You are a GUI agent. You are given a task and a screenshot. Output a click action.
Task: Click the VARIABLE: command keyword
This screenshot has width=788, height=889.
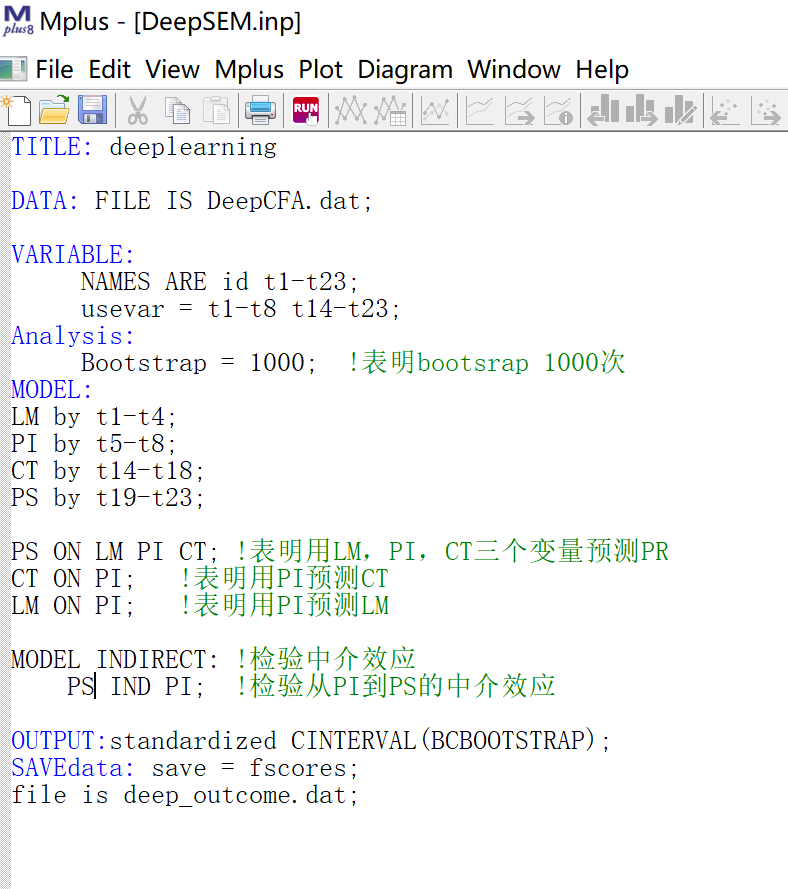click(x=73, y=255)
